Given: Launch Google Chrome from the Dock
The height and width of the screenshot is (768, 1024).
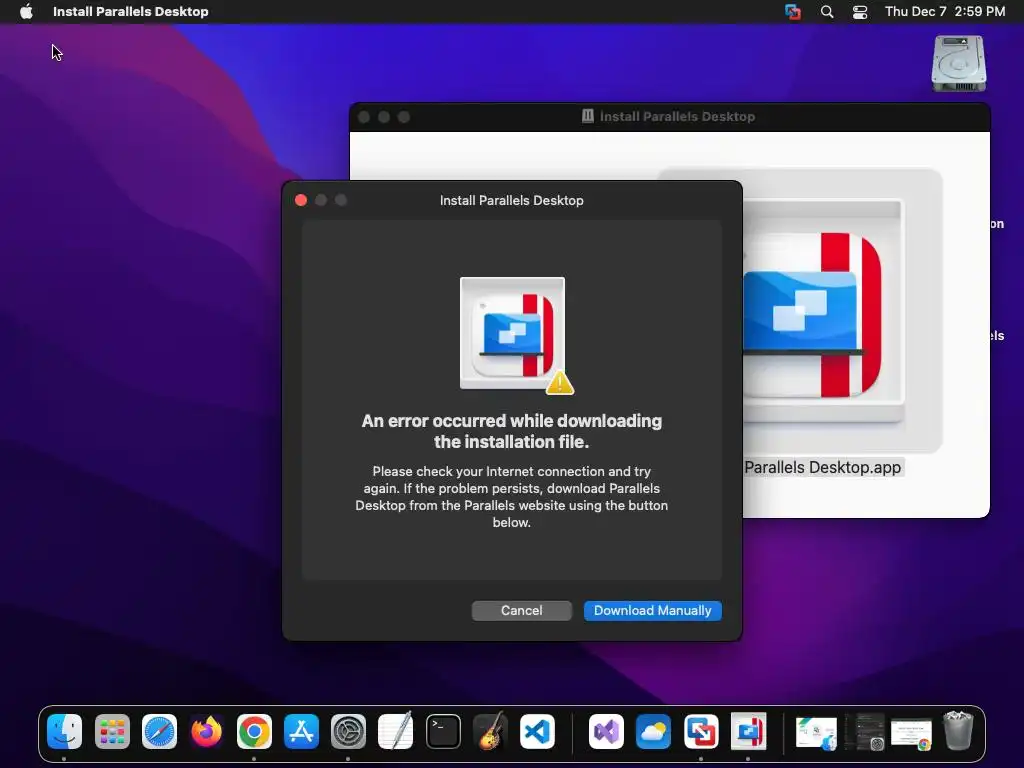Looking at the screenshot, I should (254, 731).
